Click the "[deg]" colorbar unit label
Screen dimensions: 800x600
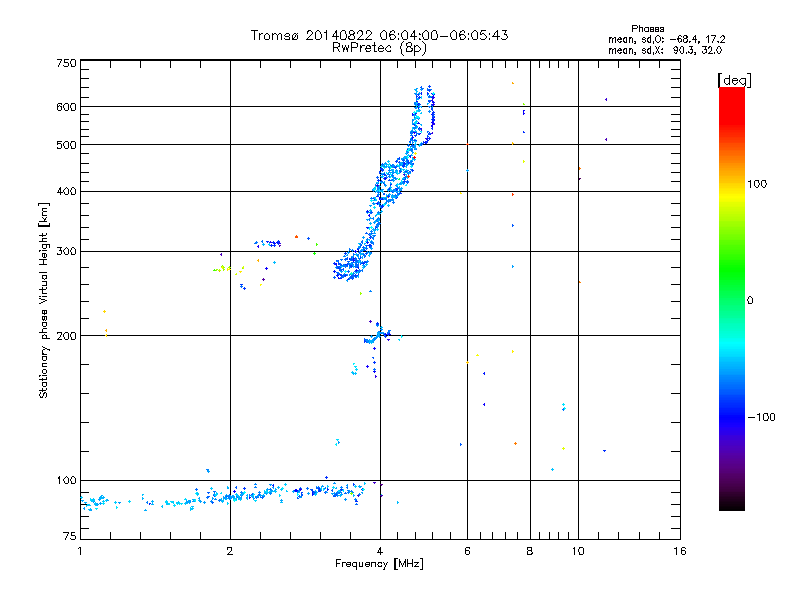[x=734, y=80]
